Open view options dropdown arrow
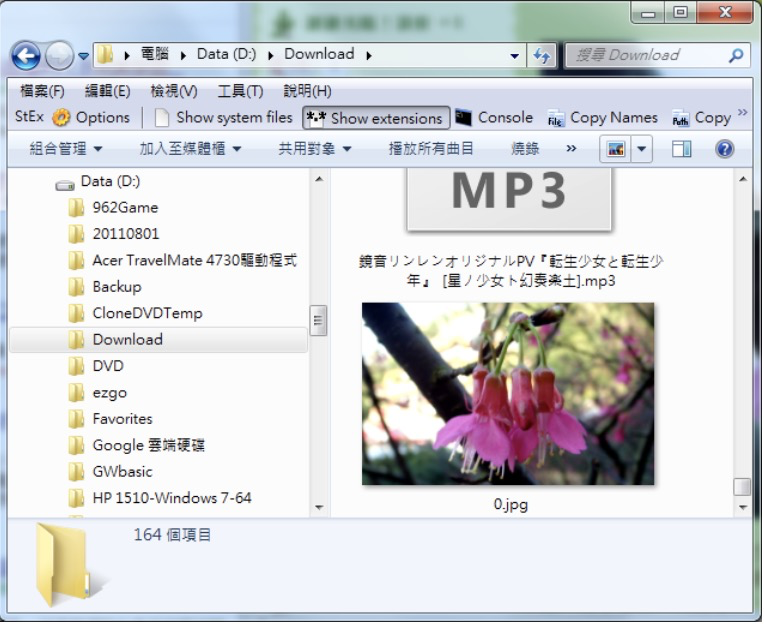 click(x=642, y=149)
